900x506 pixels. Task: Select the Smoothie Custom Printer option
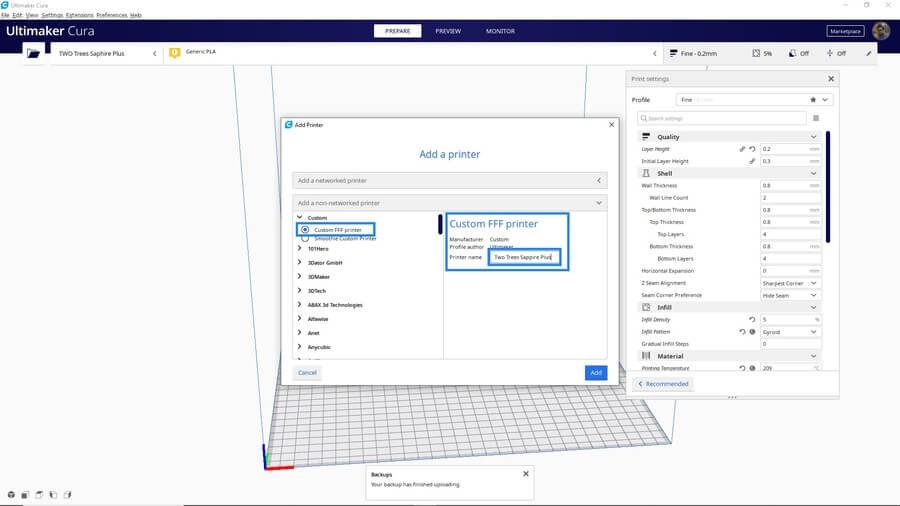(x=305, y=239)
